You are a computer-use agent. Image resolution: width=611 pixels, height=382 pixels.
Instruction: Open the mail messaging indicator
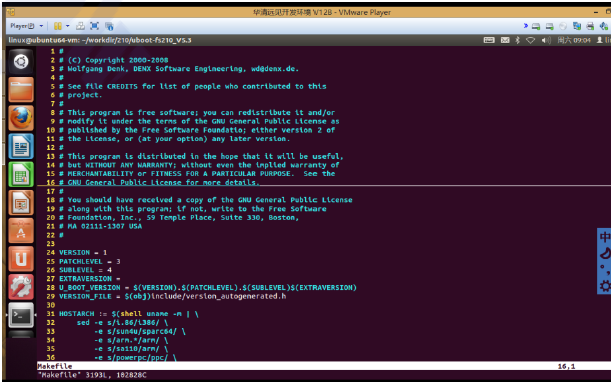505,40
